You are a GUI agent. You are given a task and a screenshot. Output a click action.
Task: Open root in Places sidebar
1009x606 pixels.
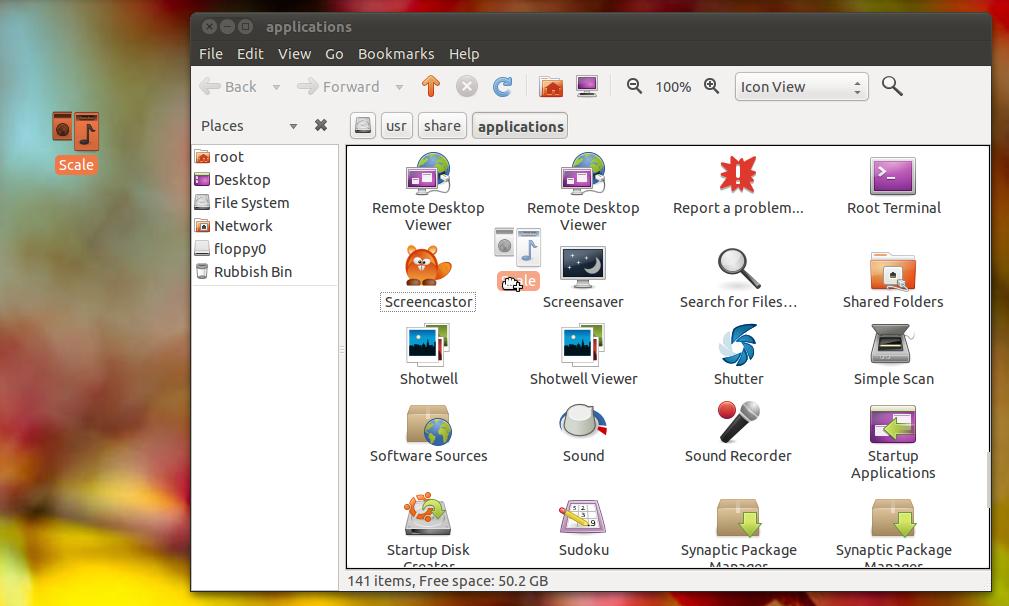[265, 157]
